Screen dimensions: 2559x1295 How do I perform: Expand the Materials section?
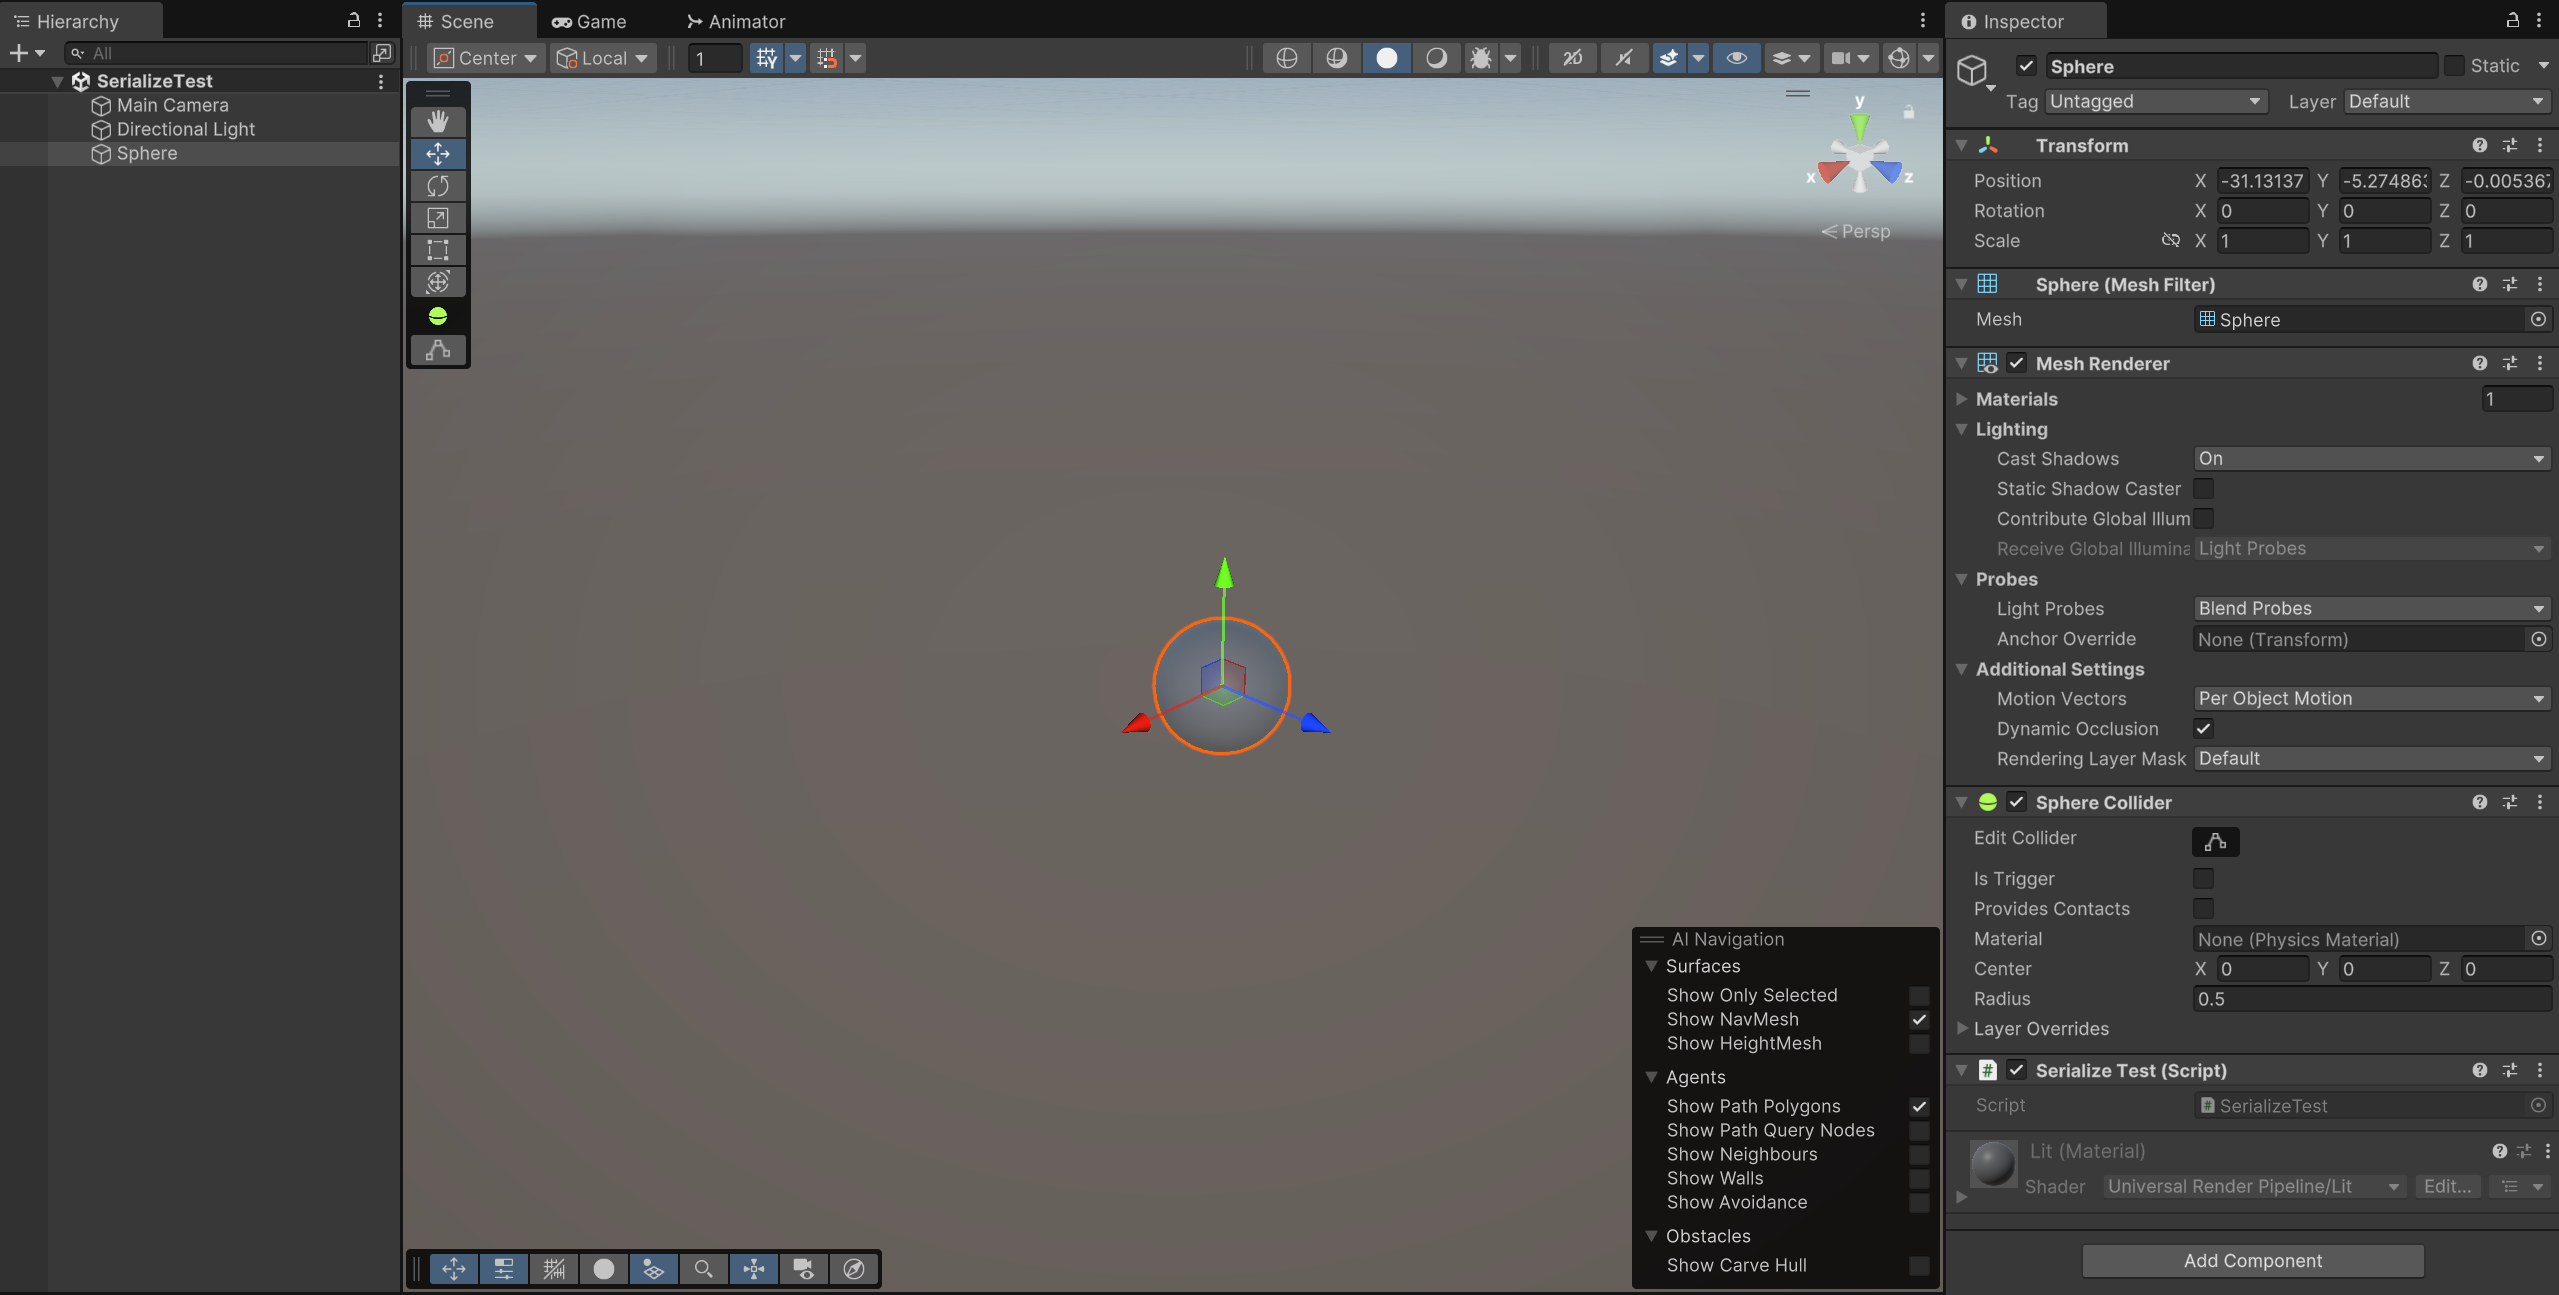coord(1961,399)
